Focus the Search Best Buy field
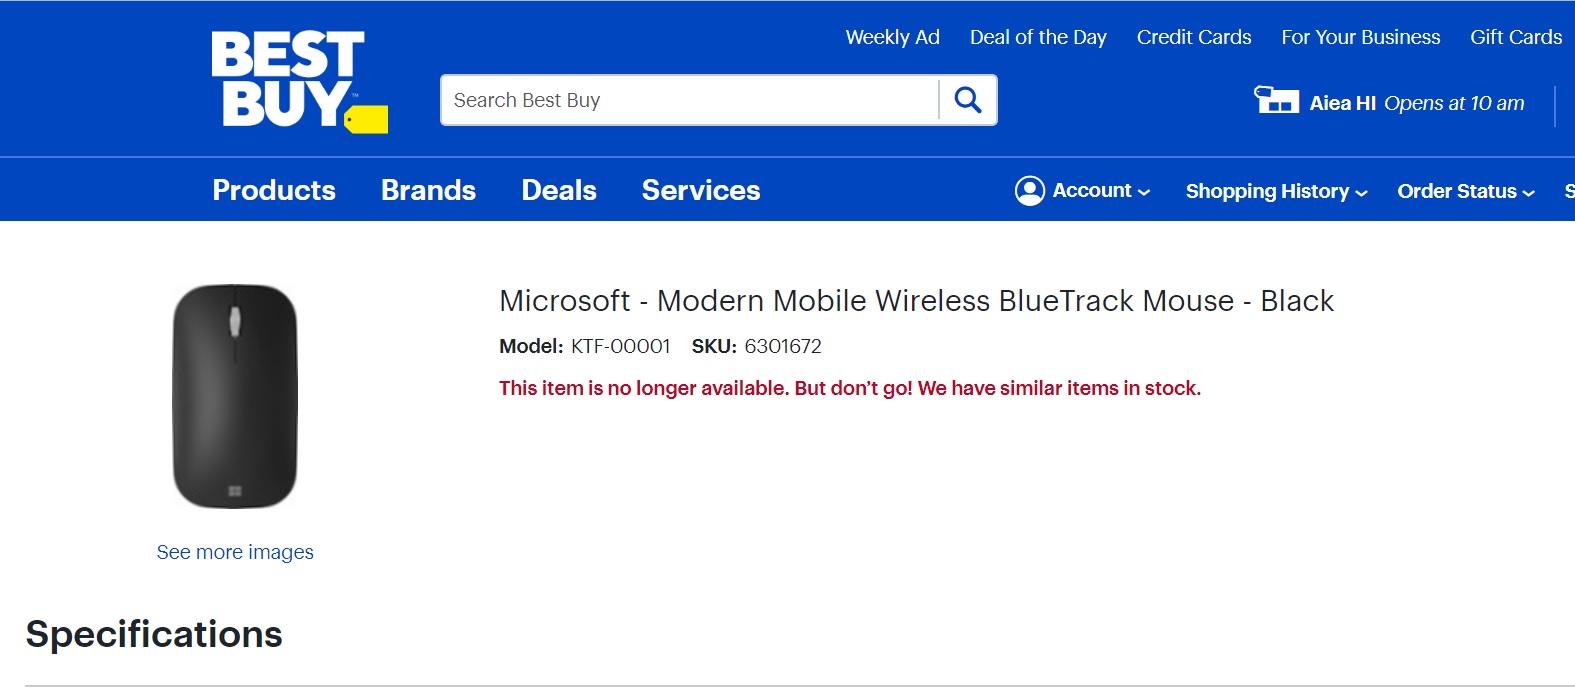 (x=690, y=100)
